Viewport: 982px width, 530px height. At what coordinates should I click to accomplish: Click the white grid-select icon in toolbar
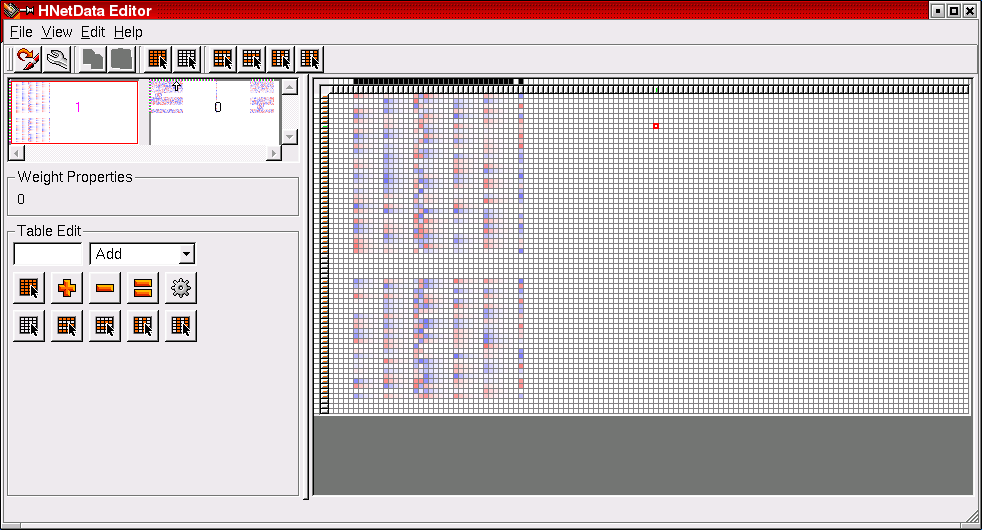[187, 59]
